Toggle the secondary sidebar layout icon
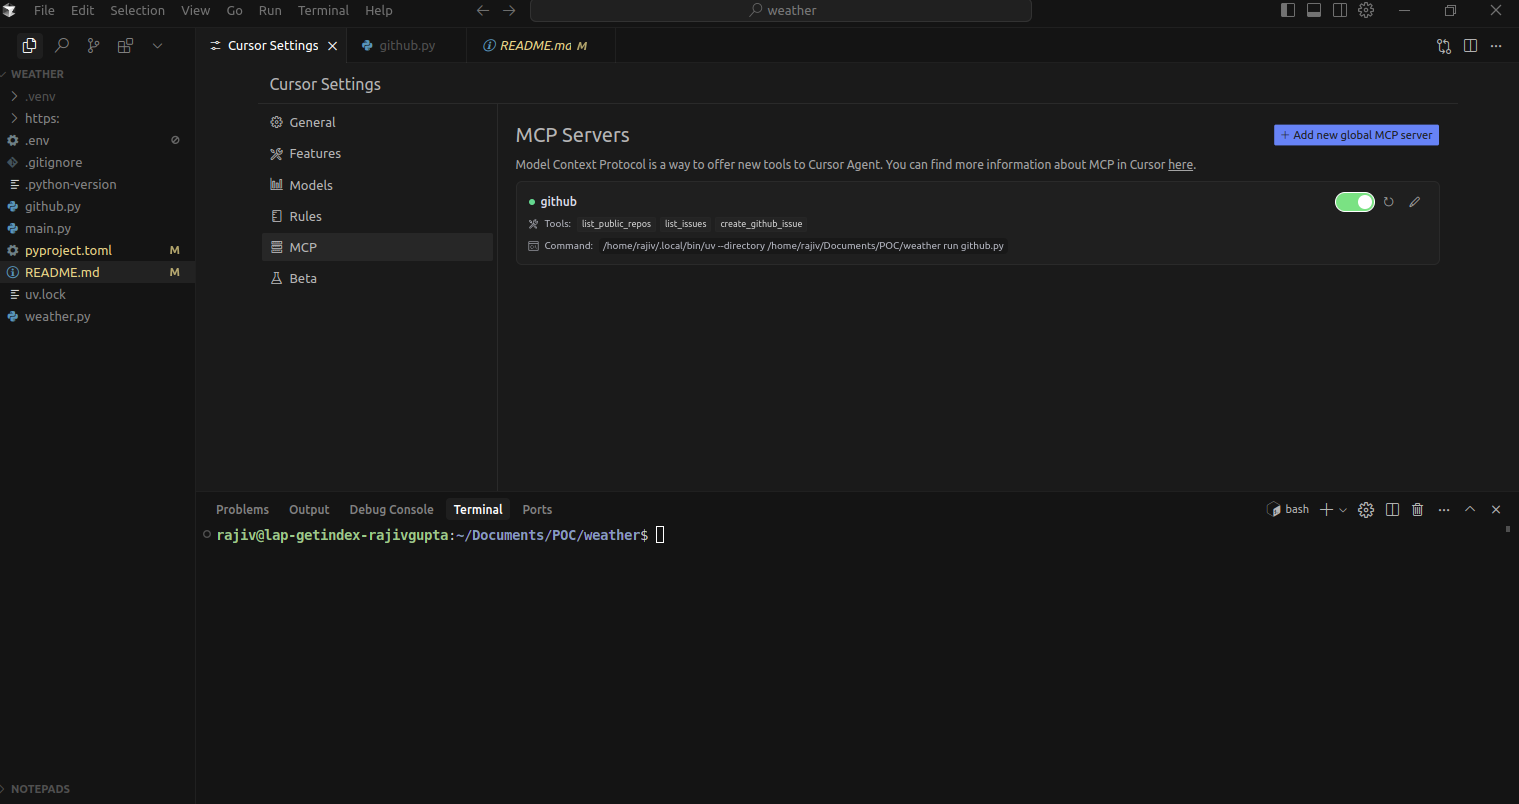Viewport: 1519px width, 804px height. tap(1340, 10)
